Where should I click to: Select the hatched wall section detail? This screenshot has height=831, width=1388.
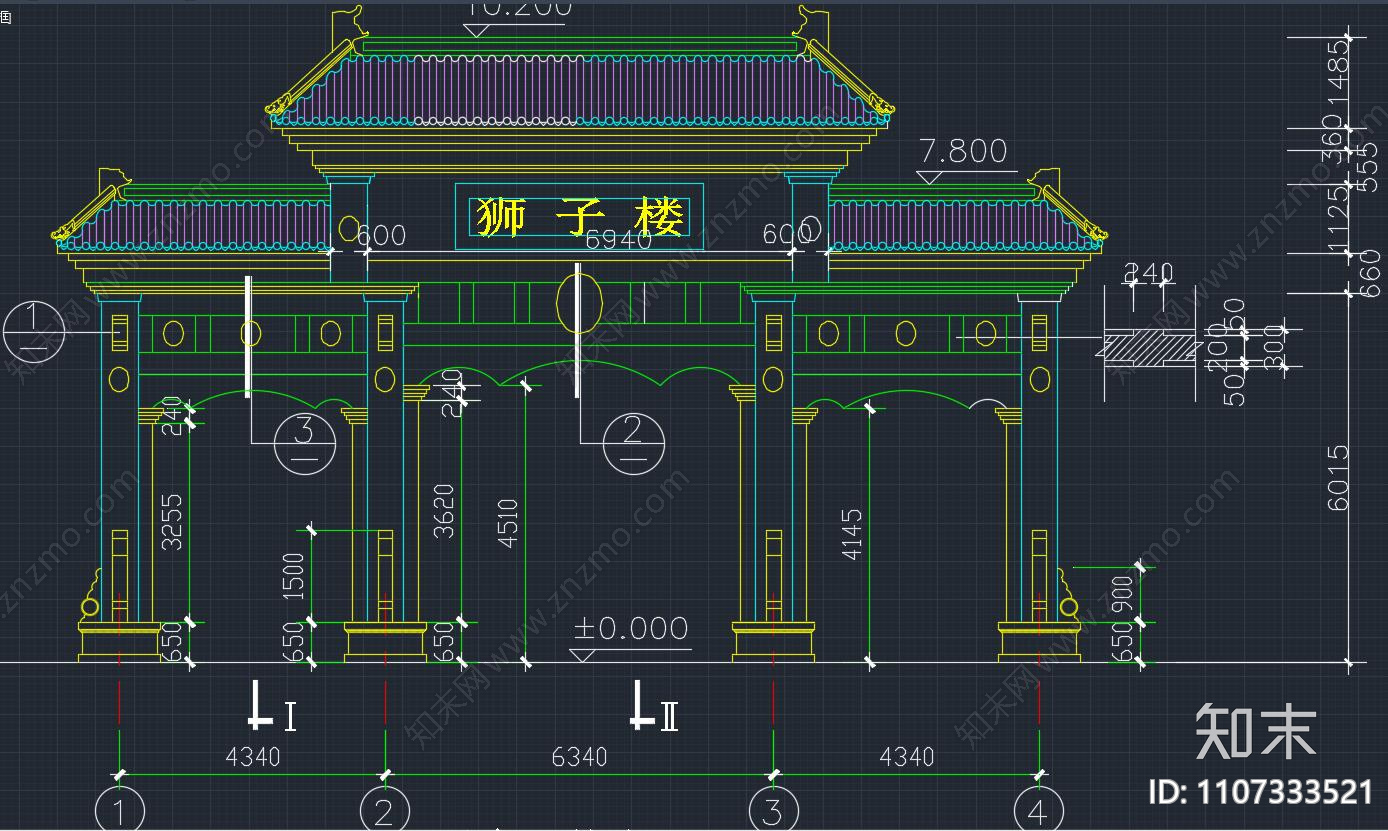1149,349
